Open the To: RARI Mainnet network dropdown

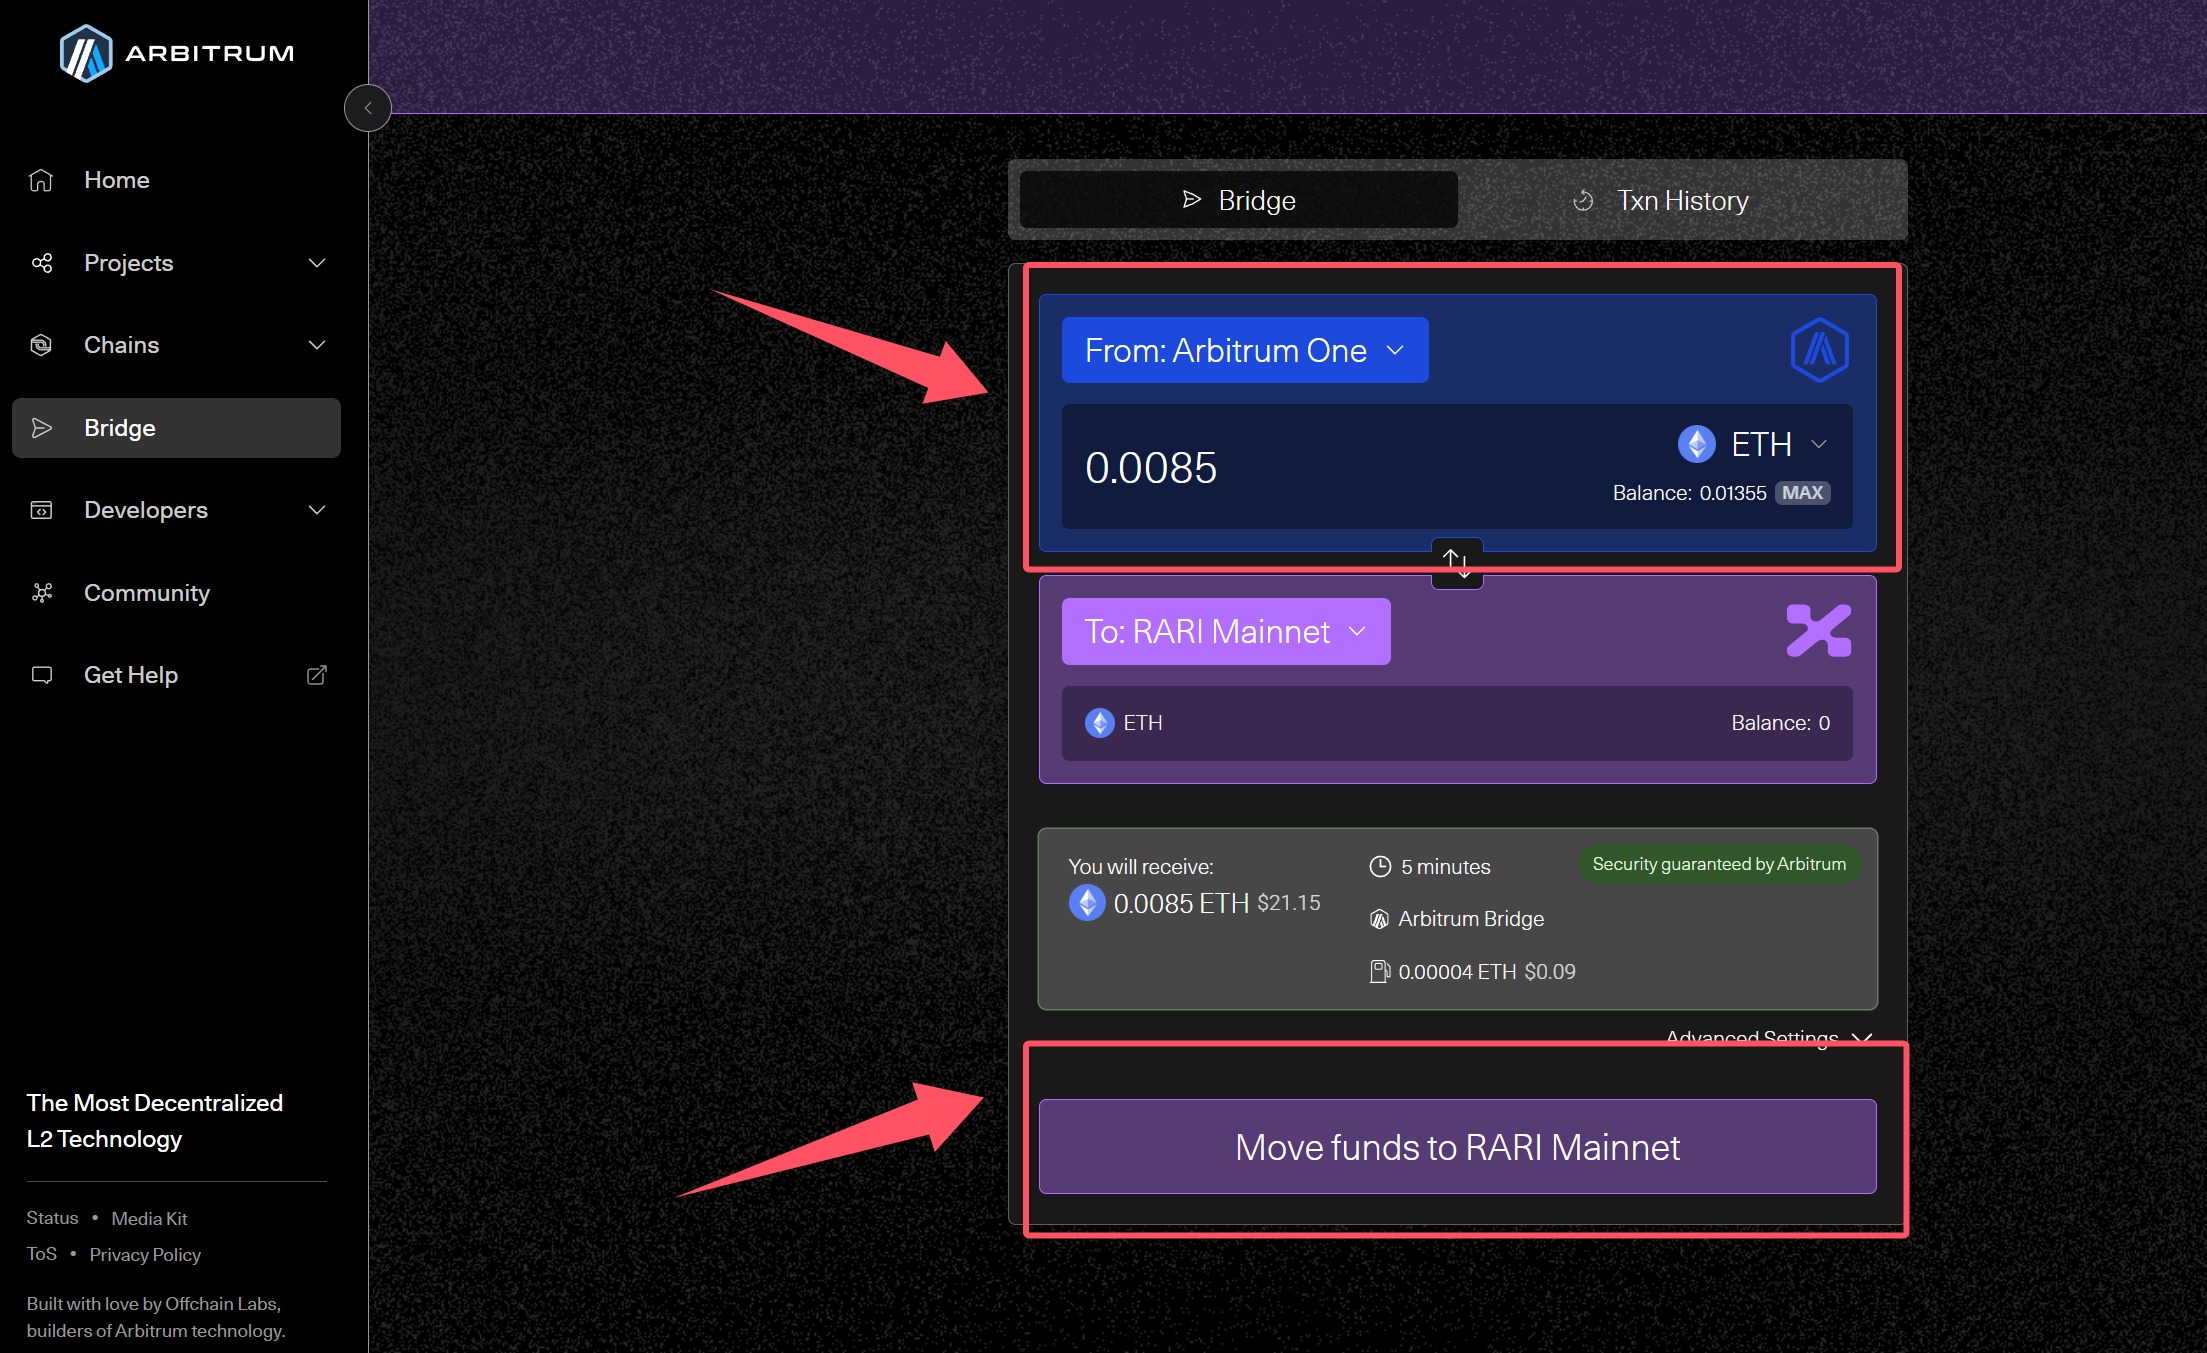(x=1226, y=631)
